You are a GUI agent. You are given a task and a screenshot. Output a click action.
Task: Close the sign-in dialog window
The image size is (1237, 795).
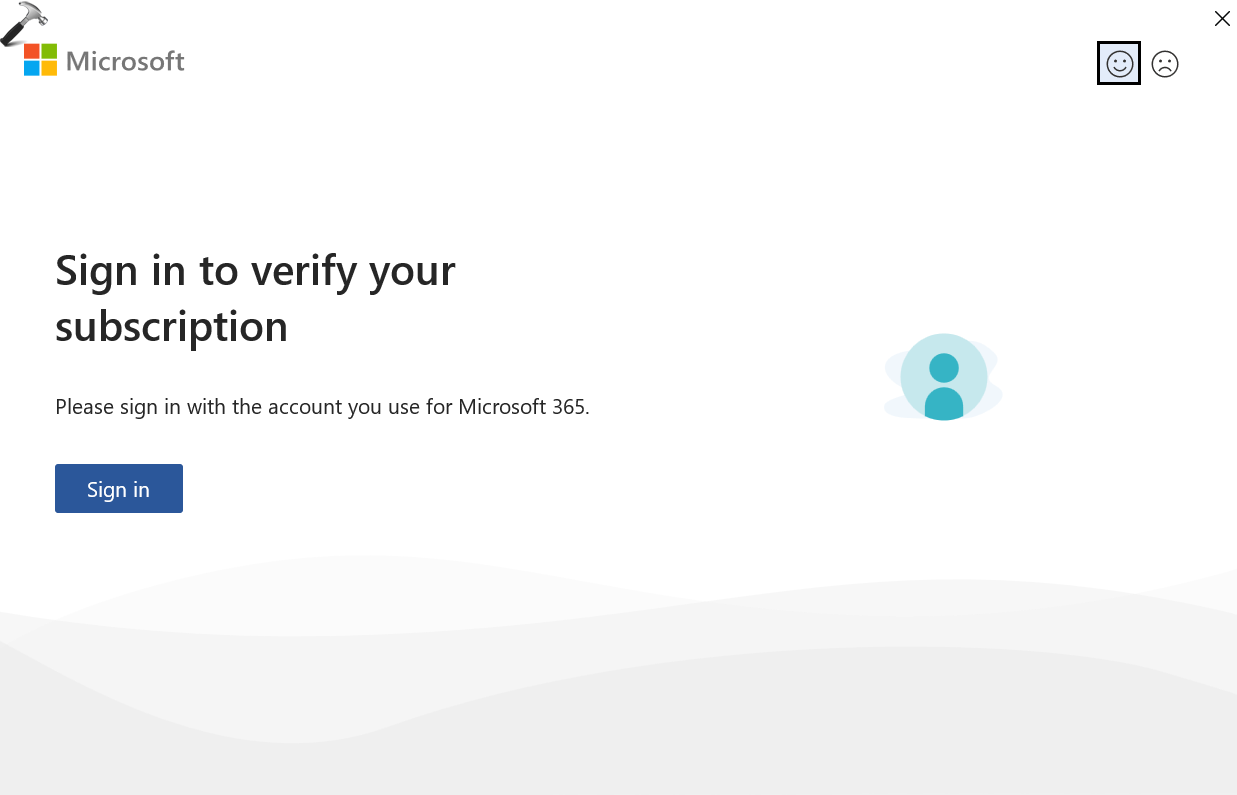coord(1221,19)
